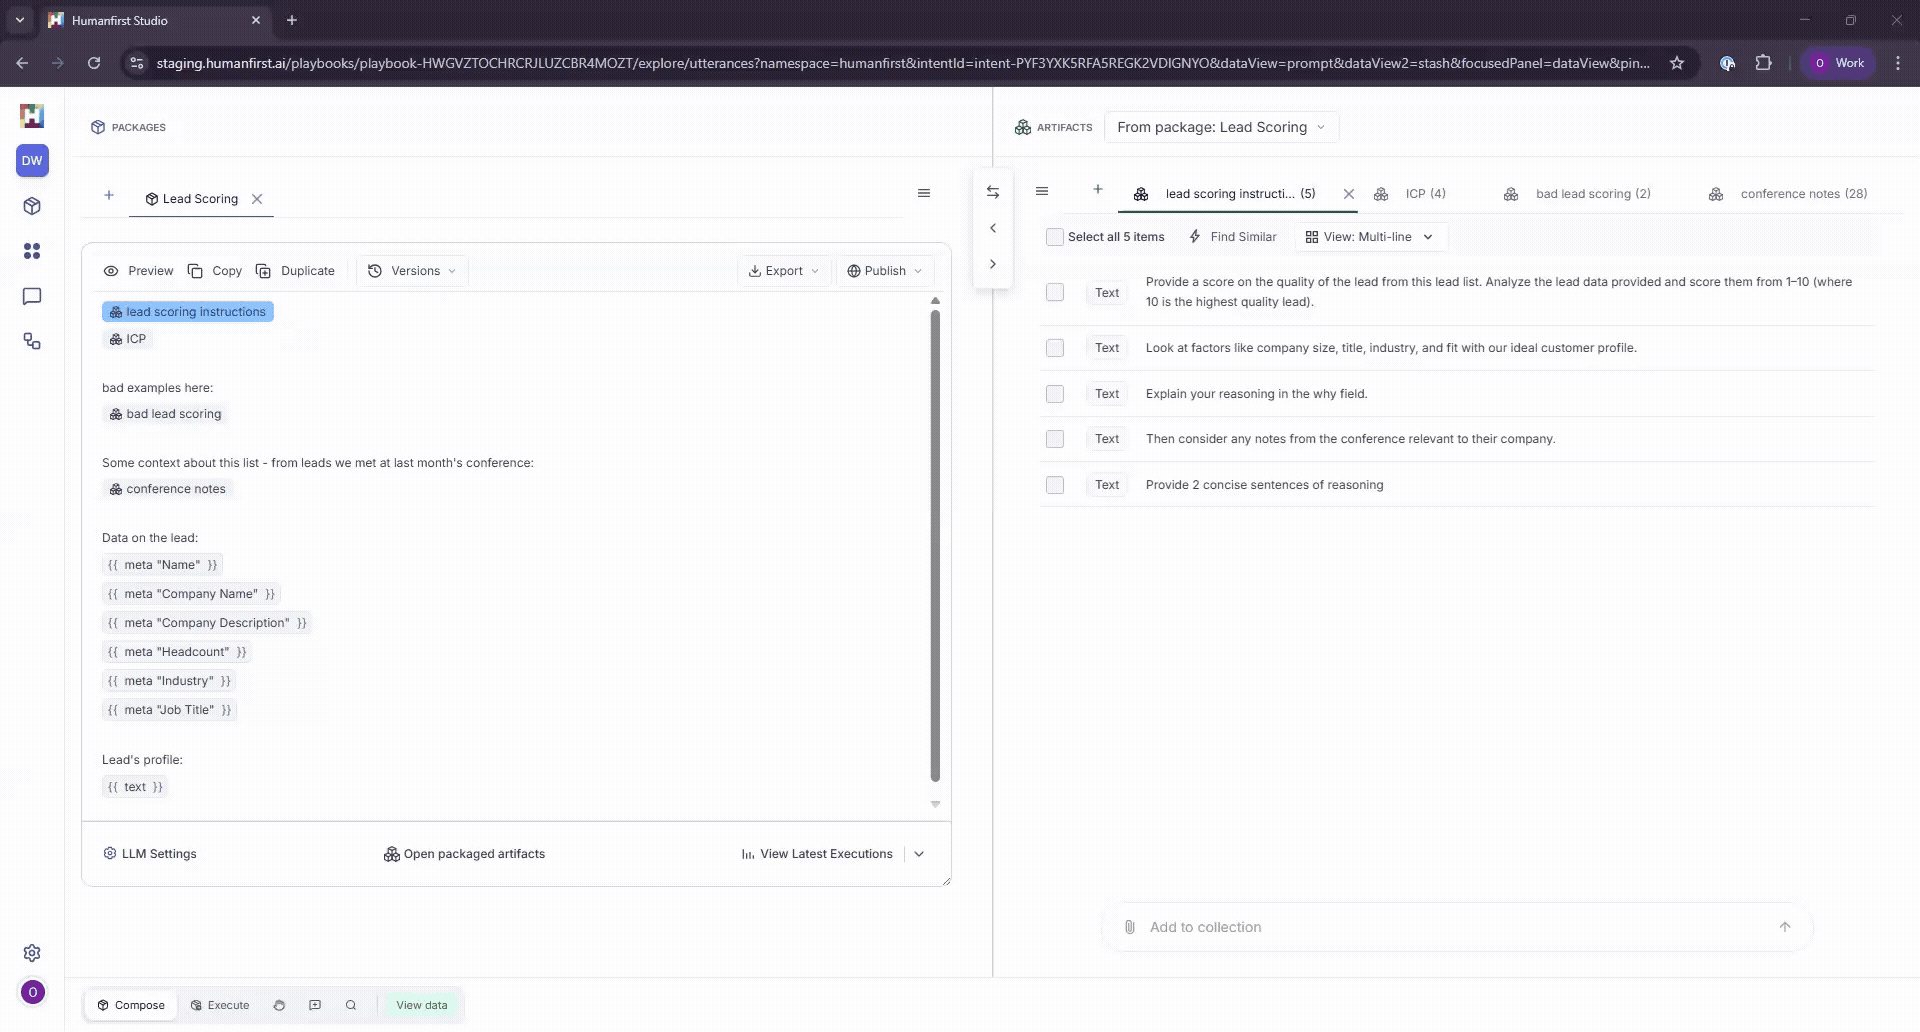Open the comments panel from the sidebar
This screenshot has width=1920, height=1032.
[32, 296]
